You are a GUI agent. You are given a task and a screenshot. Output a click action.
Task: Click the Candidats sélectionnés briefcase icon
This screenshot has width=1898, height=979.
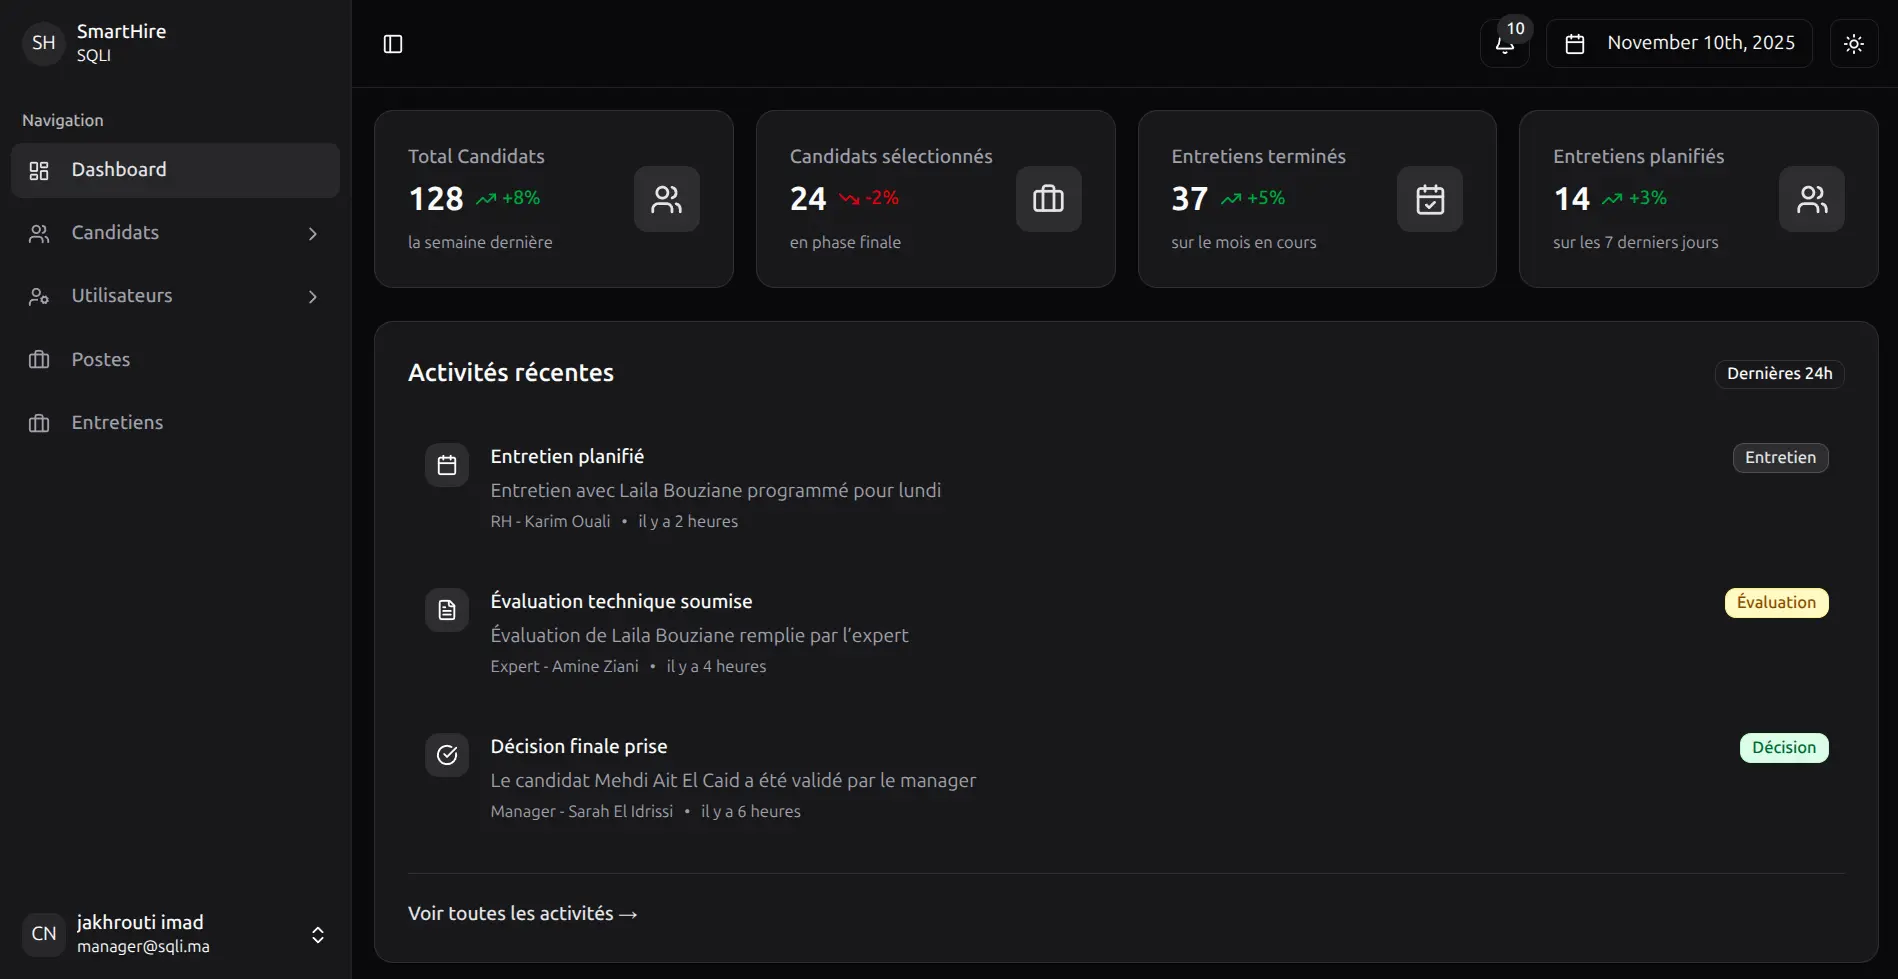[x=1048, y=199]
